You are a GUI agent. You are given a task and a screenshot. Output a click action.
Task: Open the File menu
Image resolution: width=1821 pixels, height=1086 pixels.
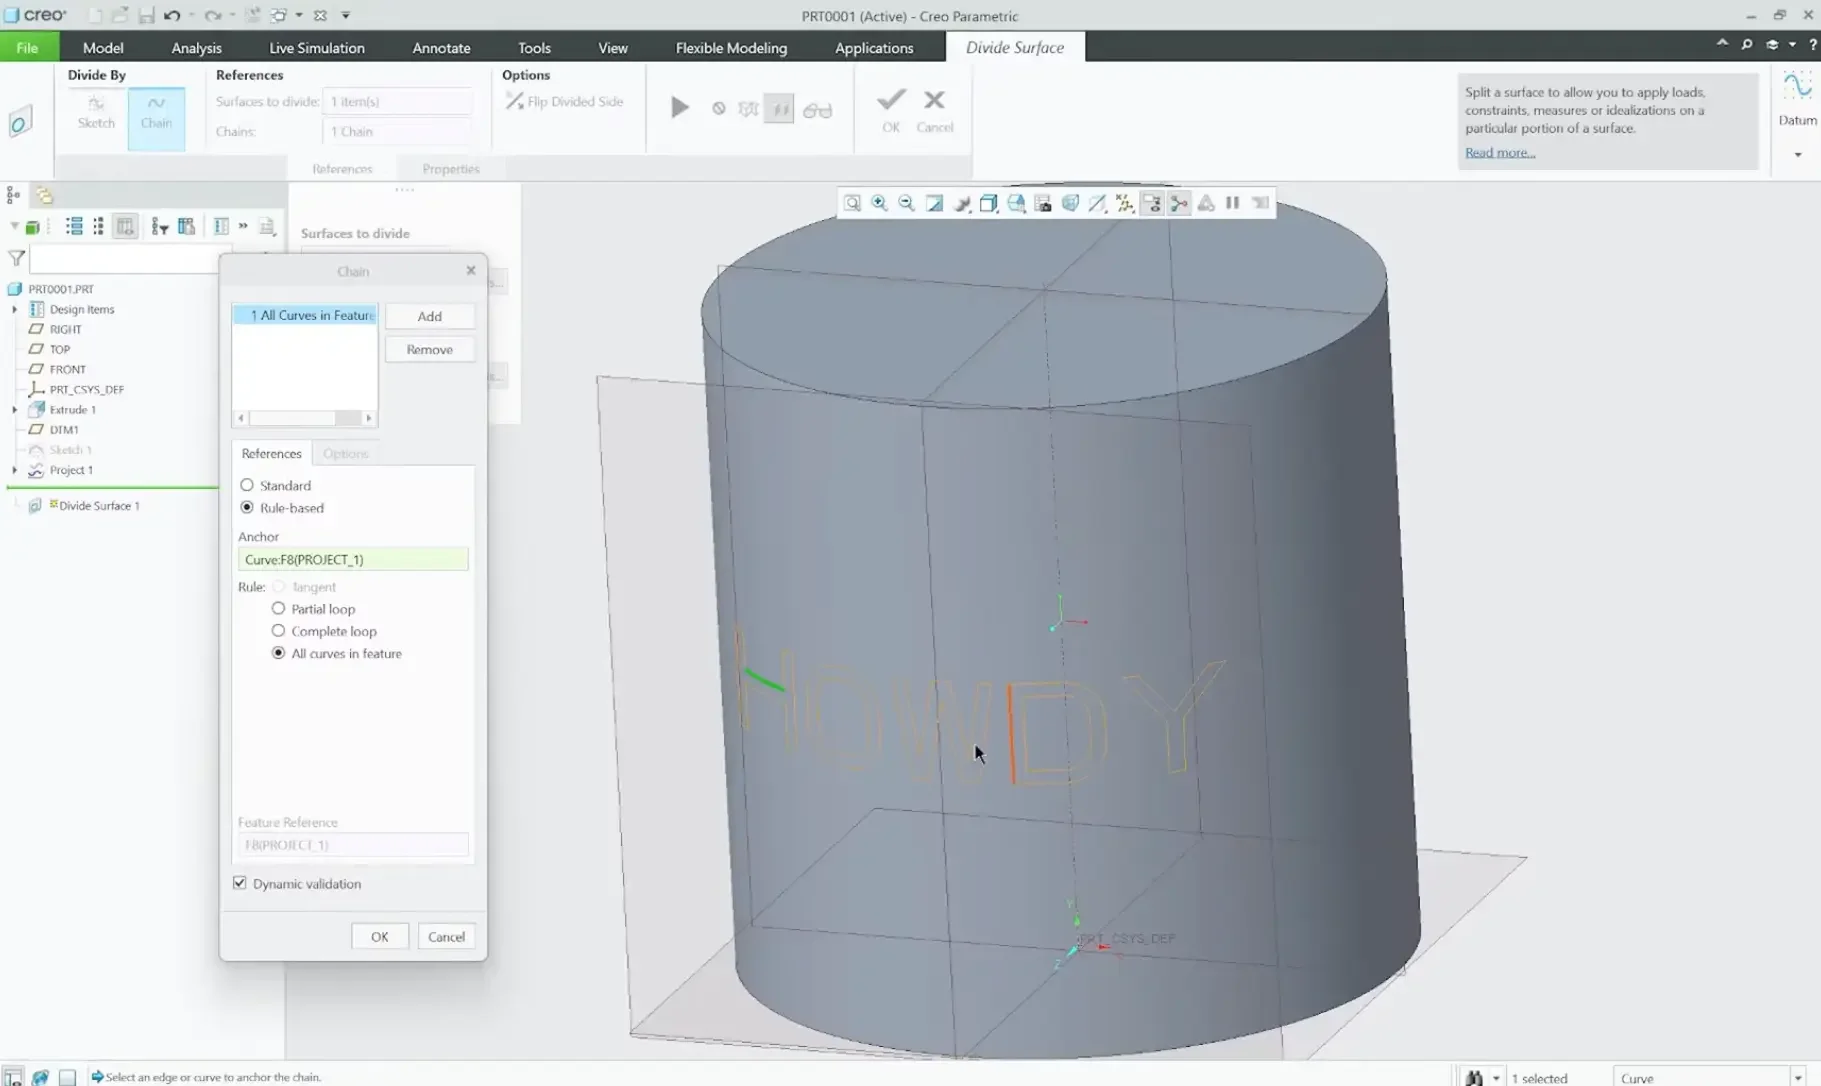pyautogui.click(x=28, y=47)
